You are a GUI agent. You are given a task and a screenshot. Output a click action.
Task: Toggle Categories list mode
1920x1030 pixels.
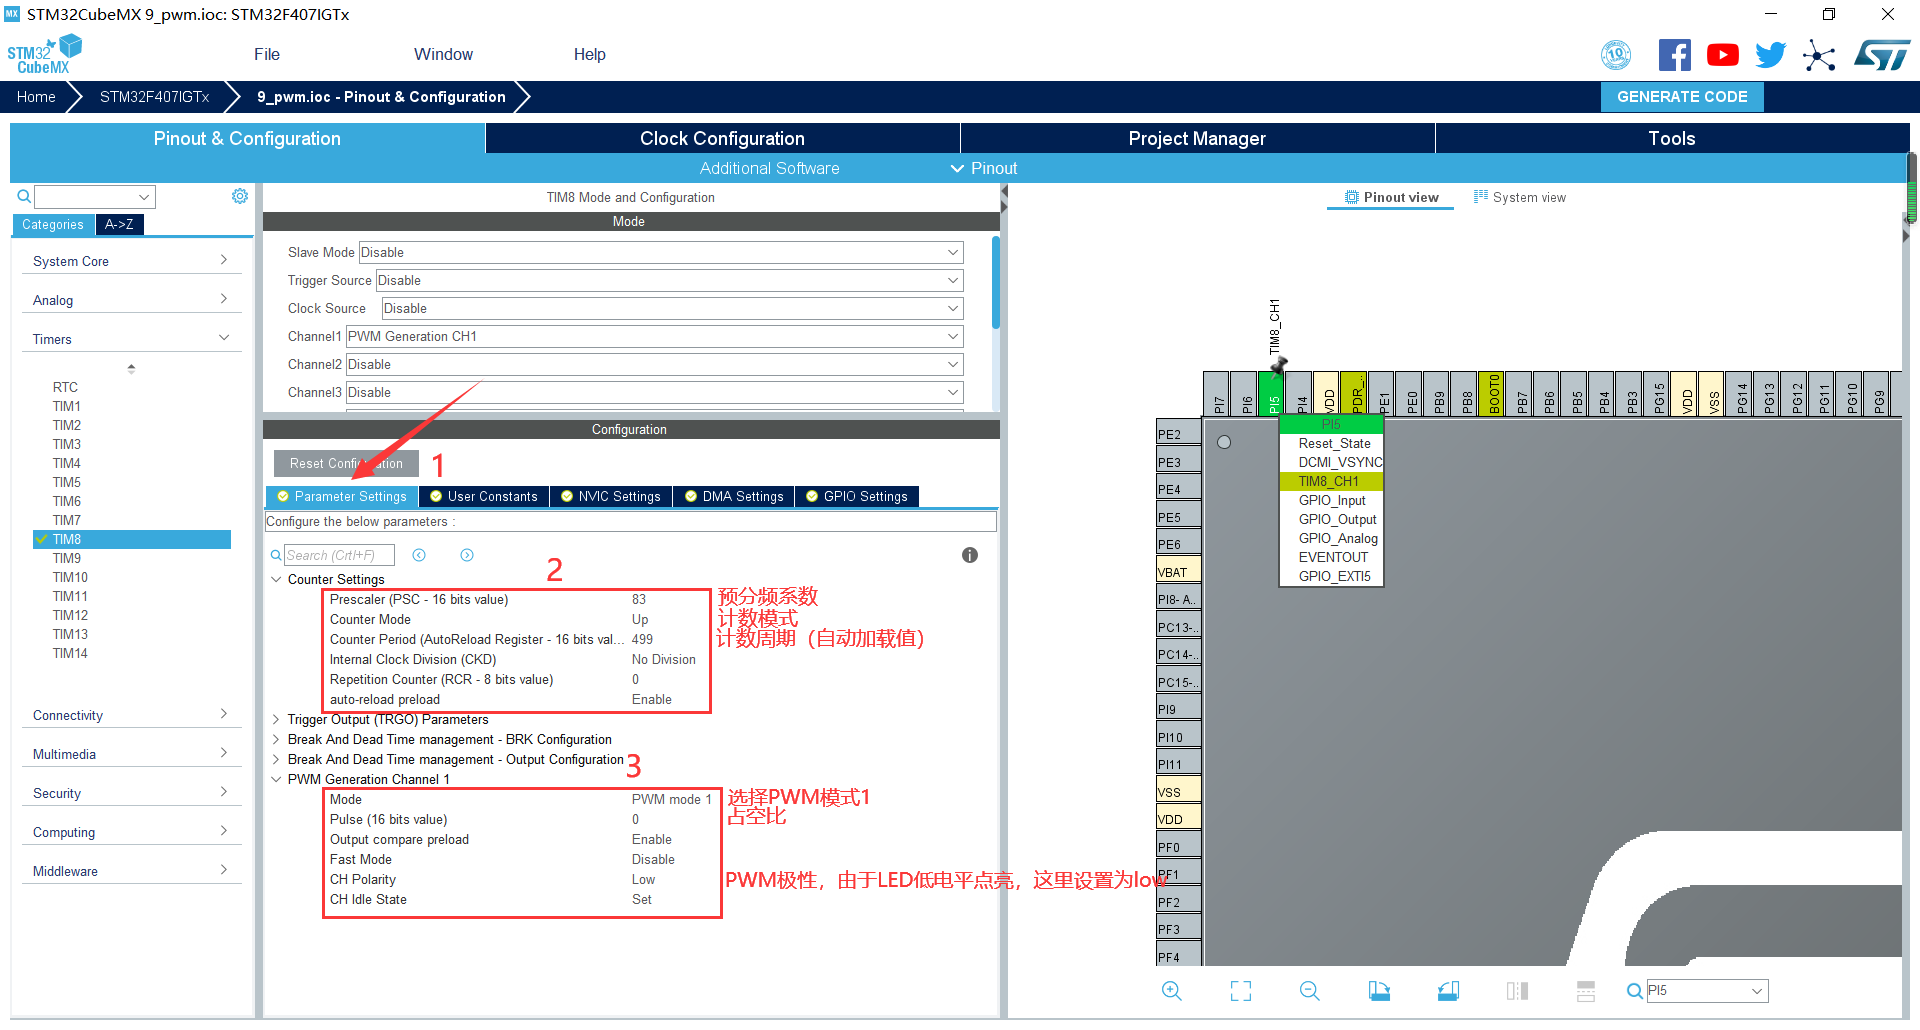coord(53,224)
